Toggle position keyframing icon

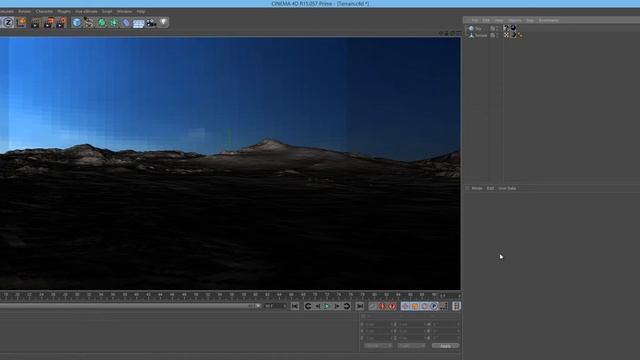405,306
